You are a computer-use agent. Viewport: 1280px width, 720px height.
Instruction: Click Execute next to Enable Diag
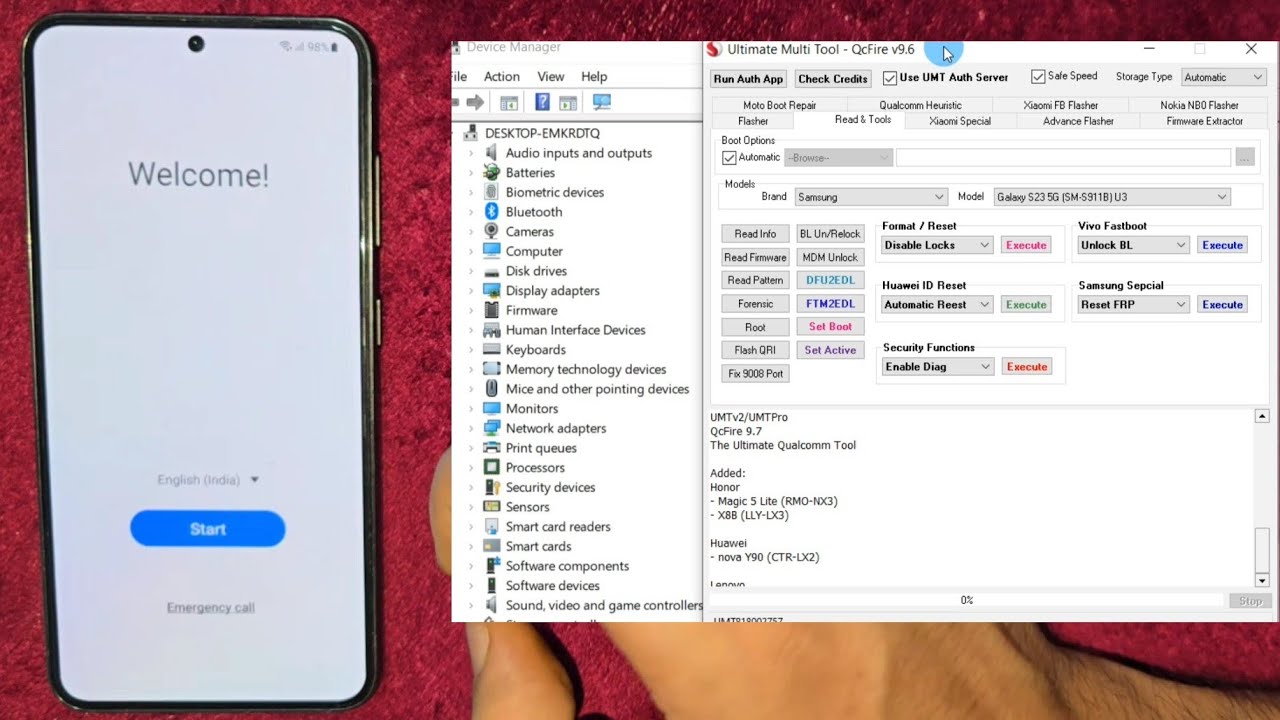point(1026,367)
